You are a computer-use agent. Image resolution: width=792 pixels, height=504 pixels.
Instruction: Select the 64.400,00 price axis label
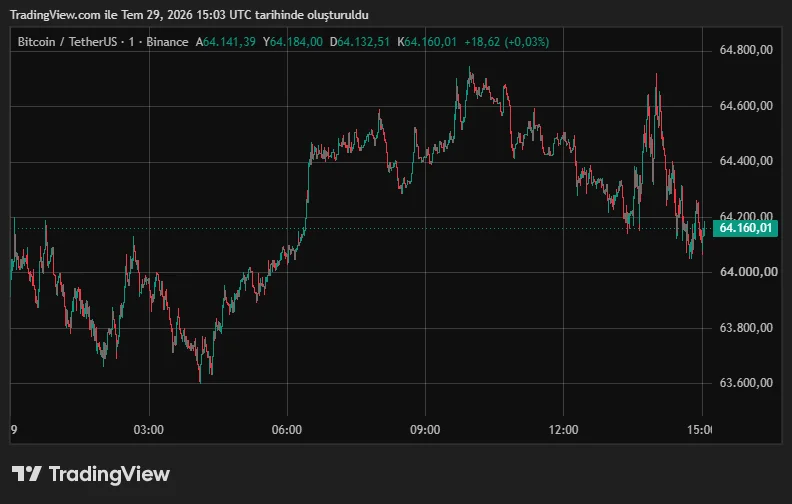(x=746, y=161)
